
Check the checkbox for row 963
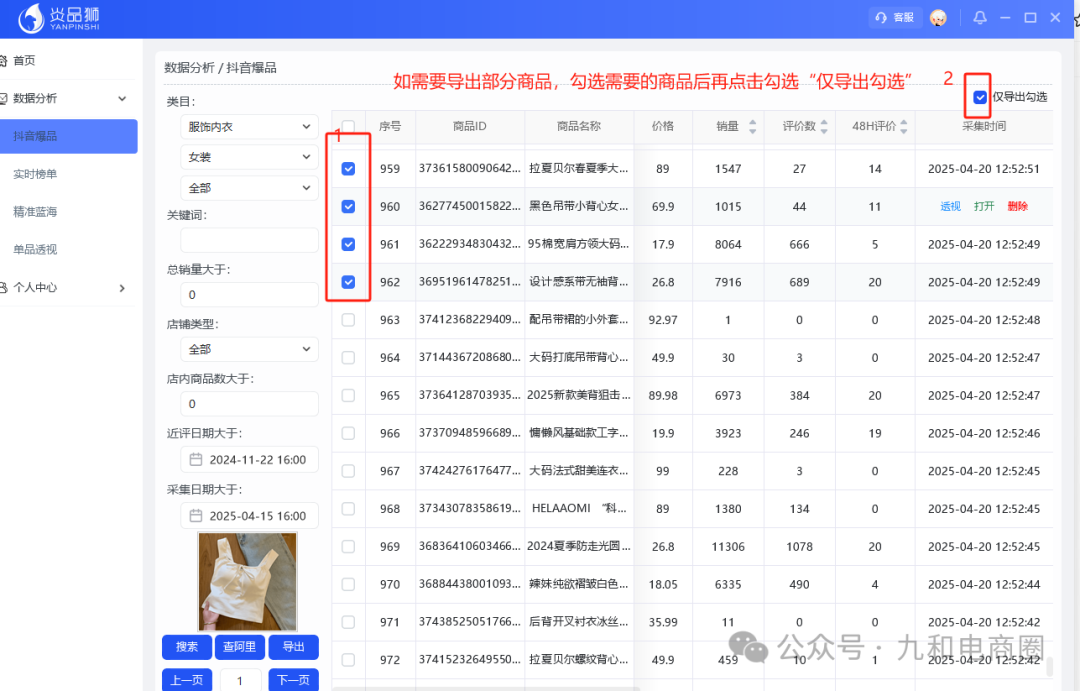click(348, 319)
